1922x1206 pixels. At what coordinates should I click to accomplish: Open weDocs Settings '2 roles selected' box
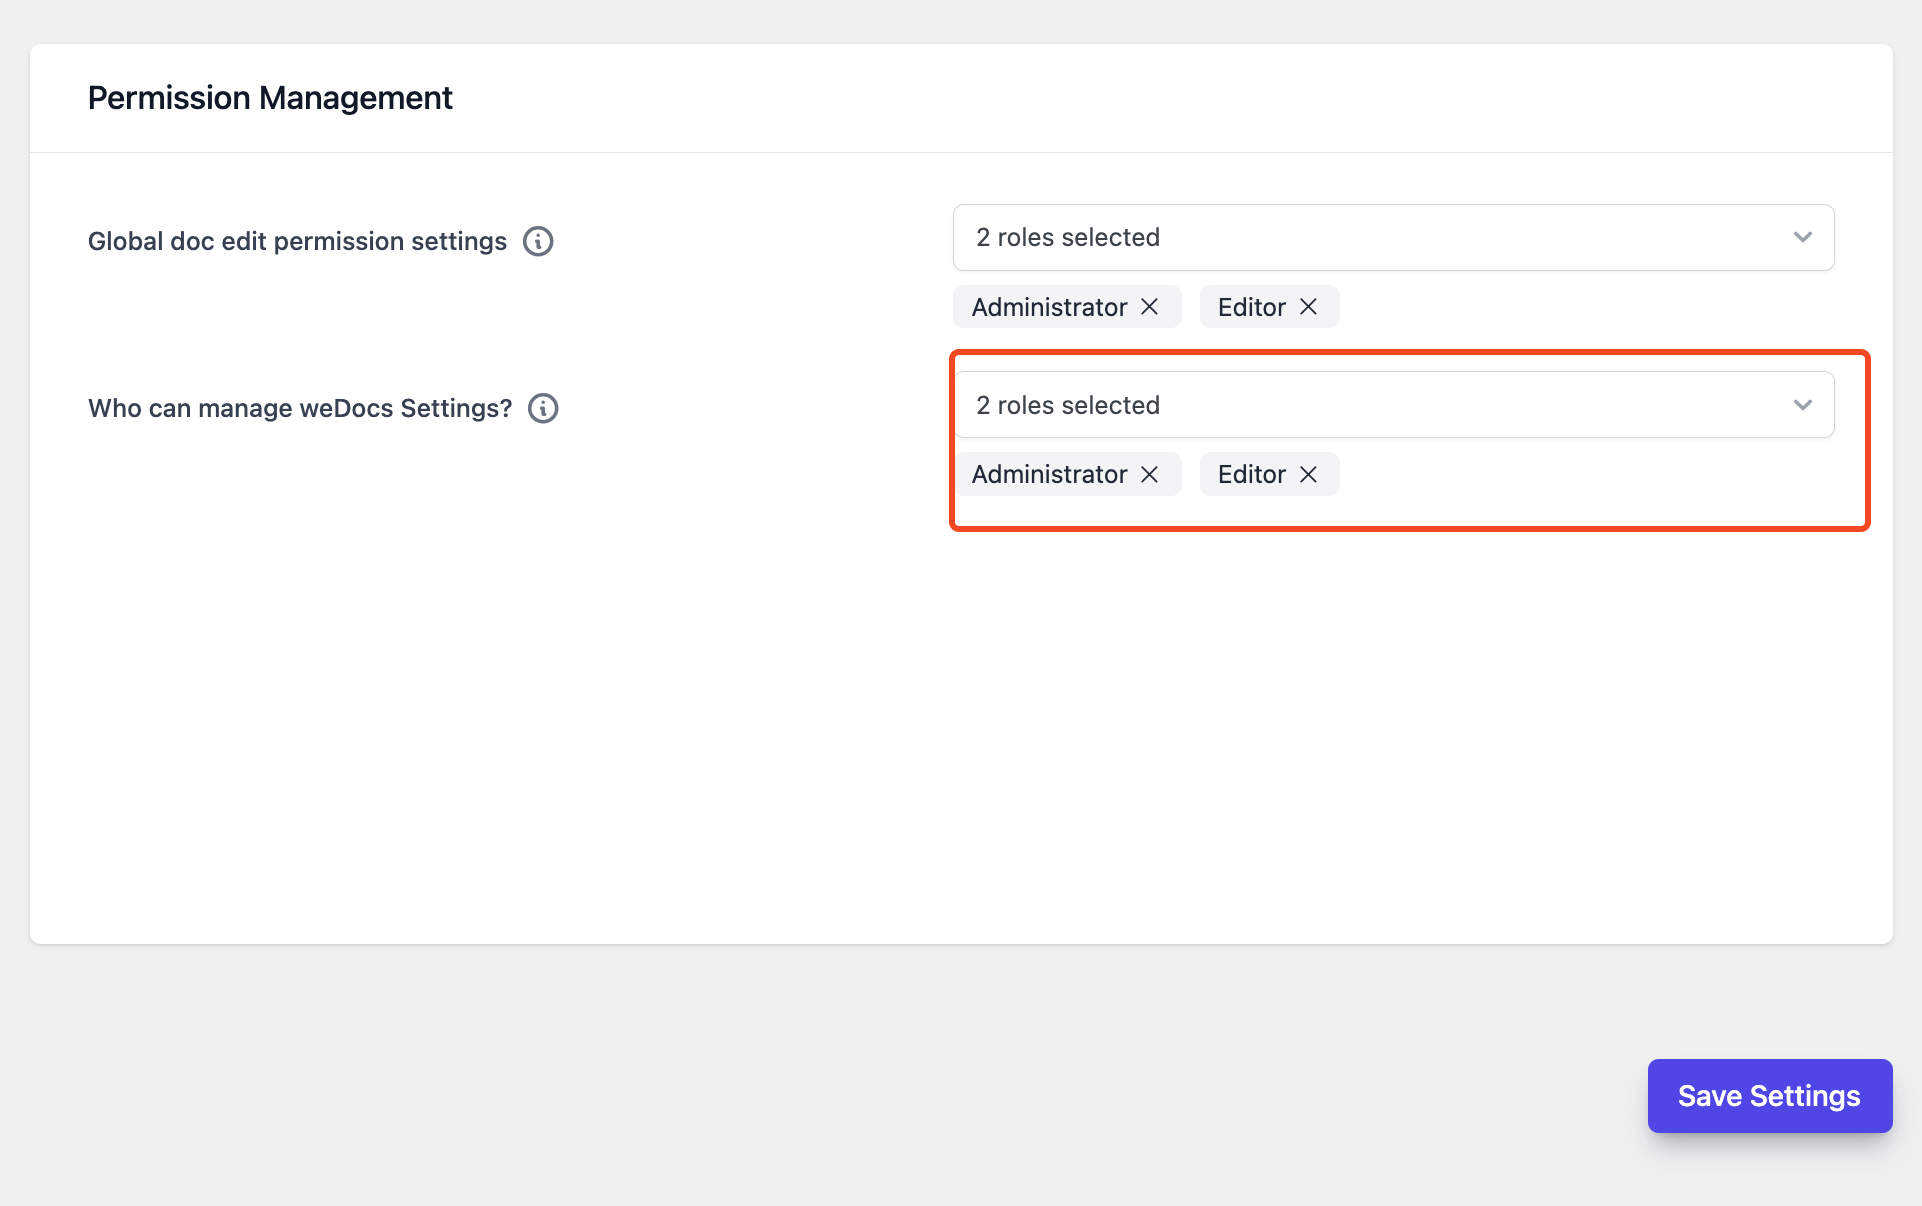coord(1393,405)
